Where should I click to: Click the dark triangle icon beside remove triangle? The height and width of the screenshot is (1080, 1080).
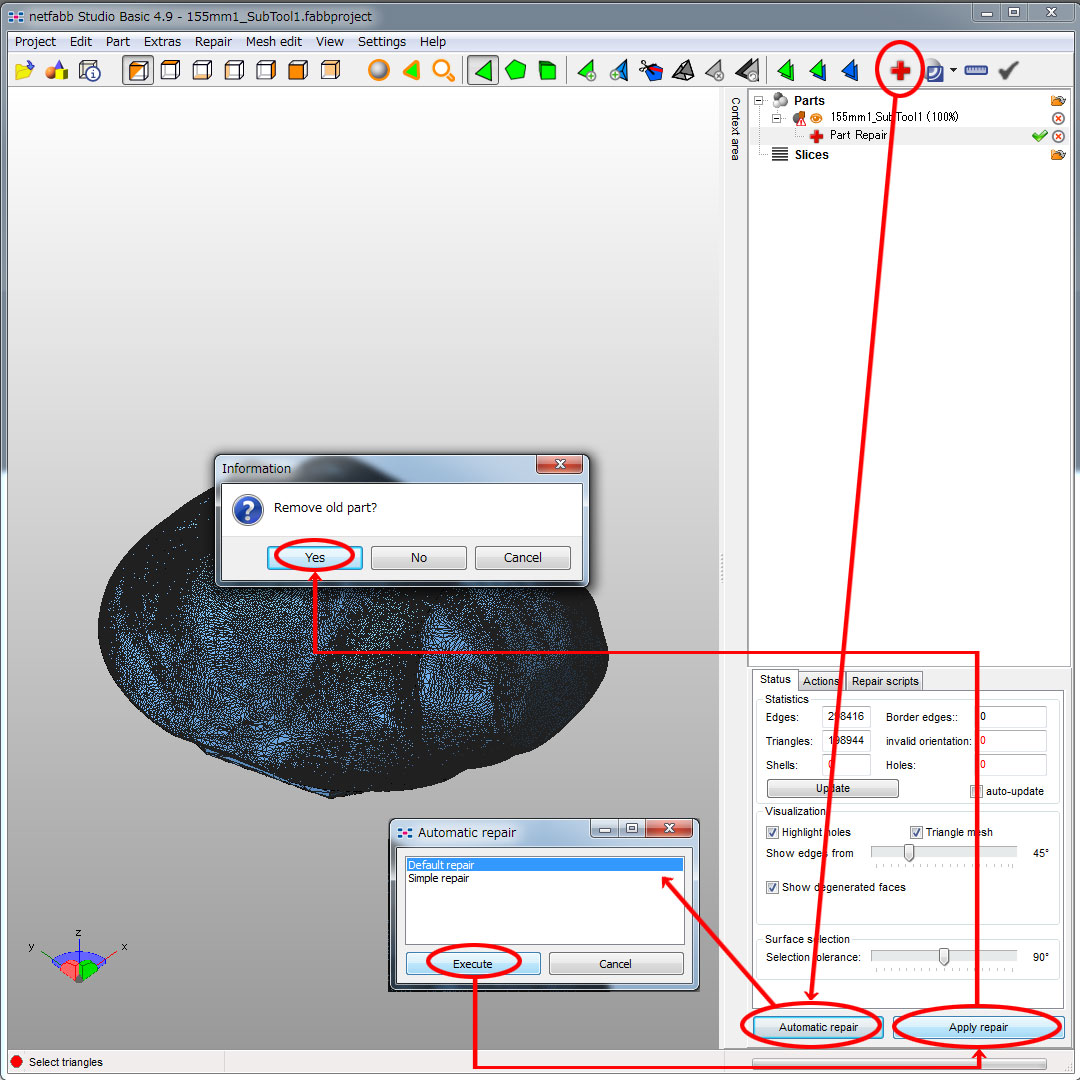click(x=747, y=70)
